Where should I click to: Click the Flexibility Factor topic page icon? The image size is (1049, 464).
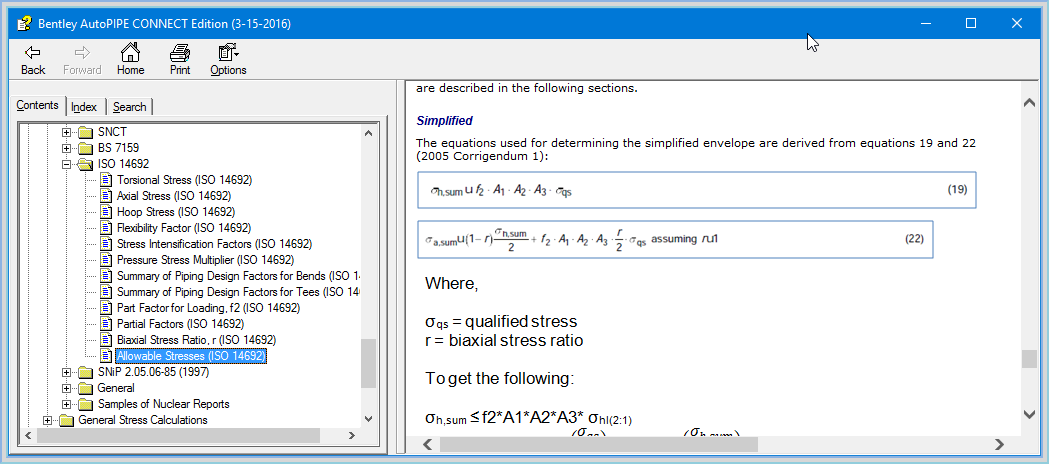click(106, 228)
